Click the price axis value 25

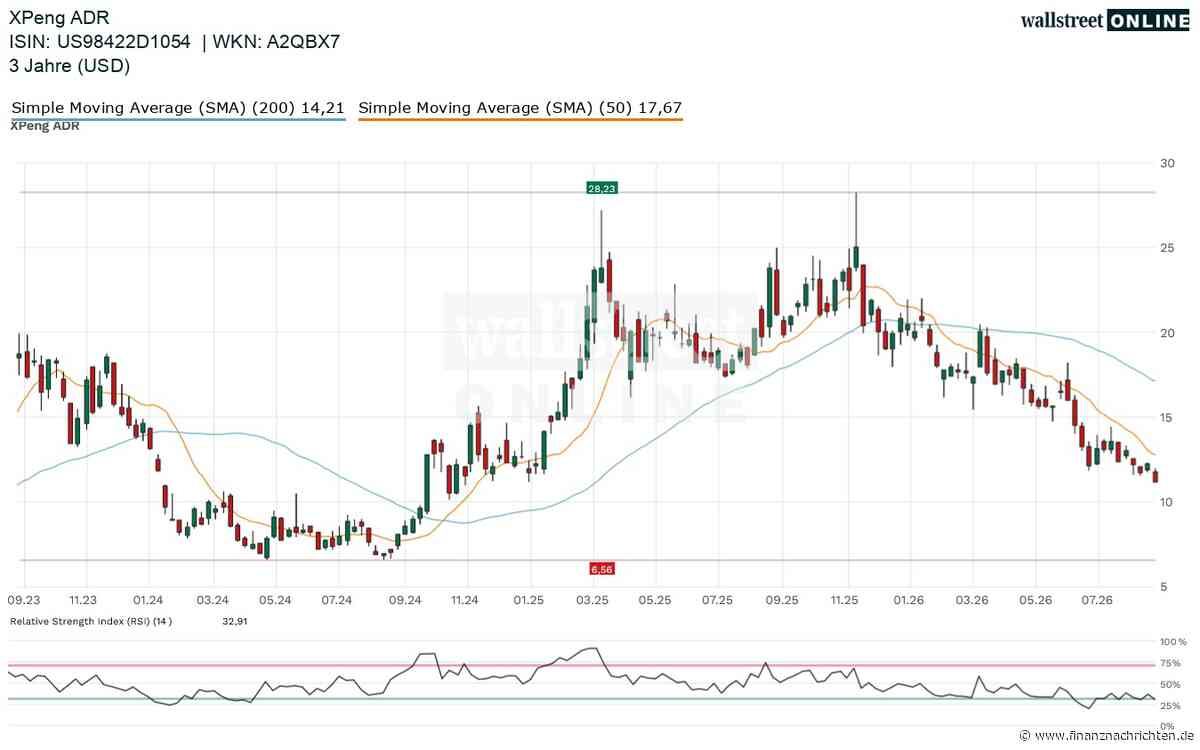point(1165,247)
